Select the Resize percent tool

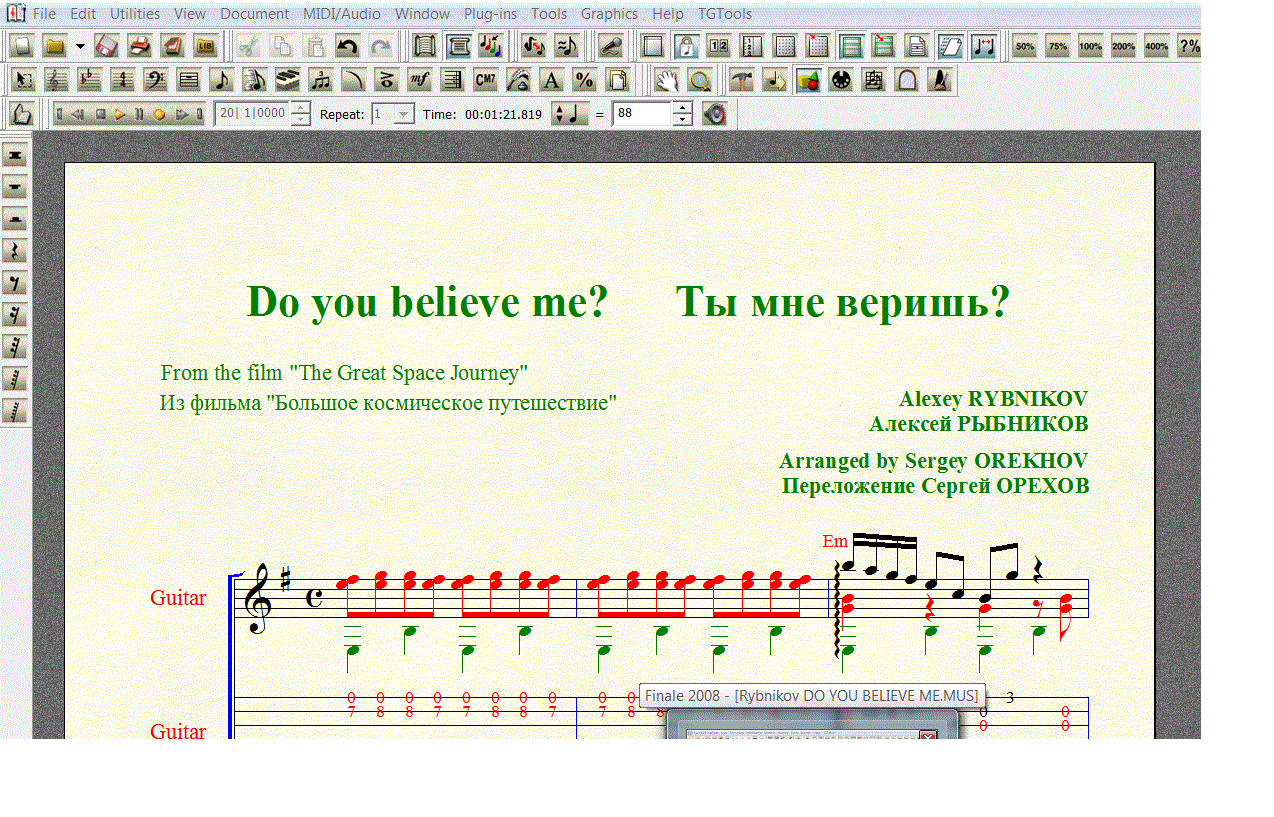(x=585, y=80)
